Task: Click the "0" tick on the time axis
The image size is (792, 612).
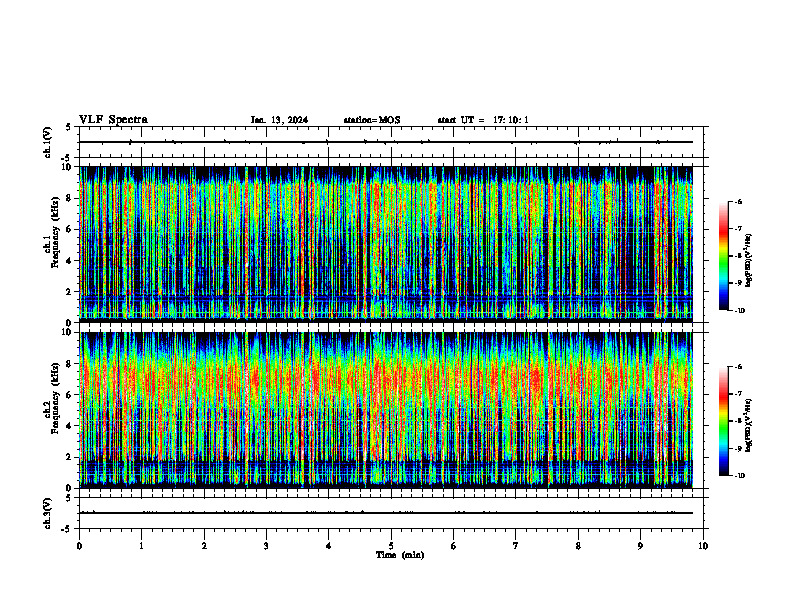Action: pos(79,546)
